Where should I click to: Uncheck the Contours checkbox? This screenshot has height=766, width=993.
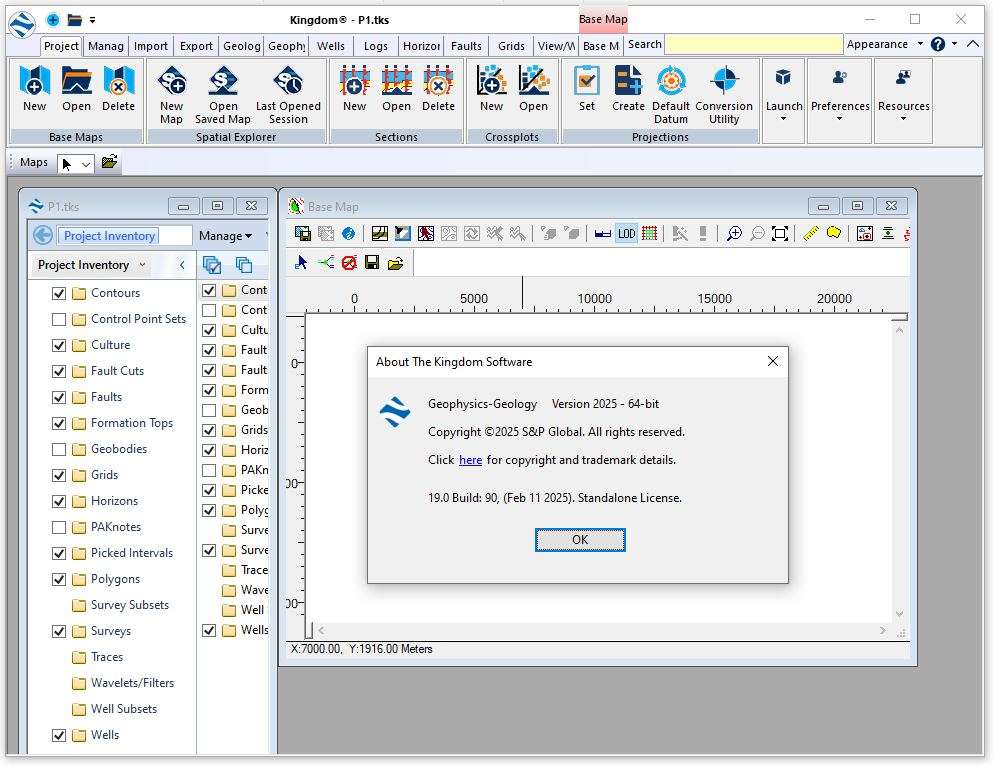[x=59, y=293]
